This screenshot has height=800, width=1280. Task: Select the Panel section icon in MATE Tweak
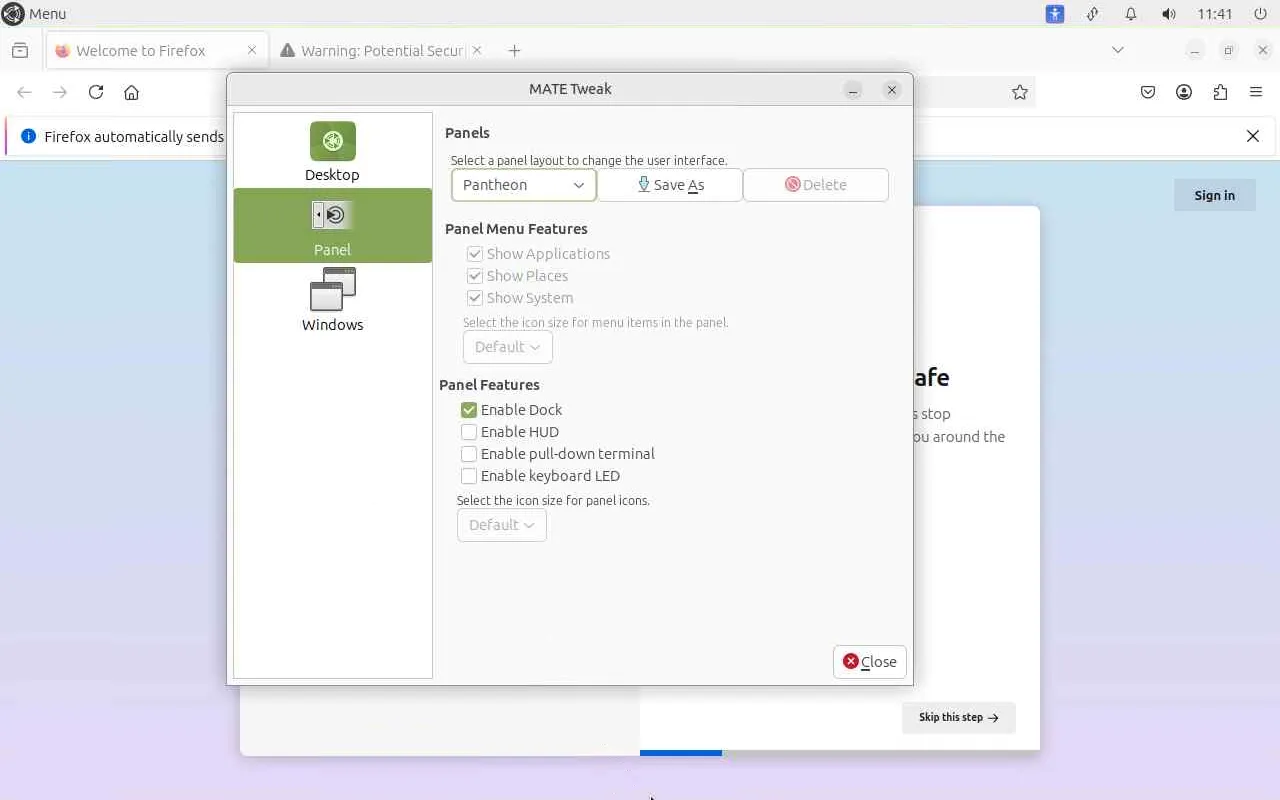click(x=333, y=214)
